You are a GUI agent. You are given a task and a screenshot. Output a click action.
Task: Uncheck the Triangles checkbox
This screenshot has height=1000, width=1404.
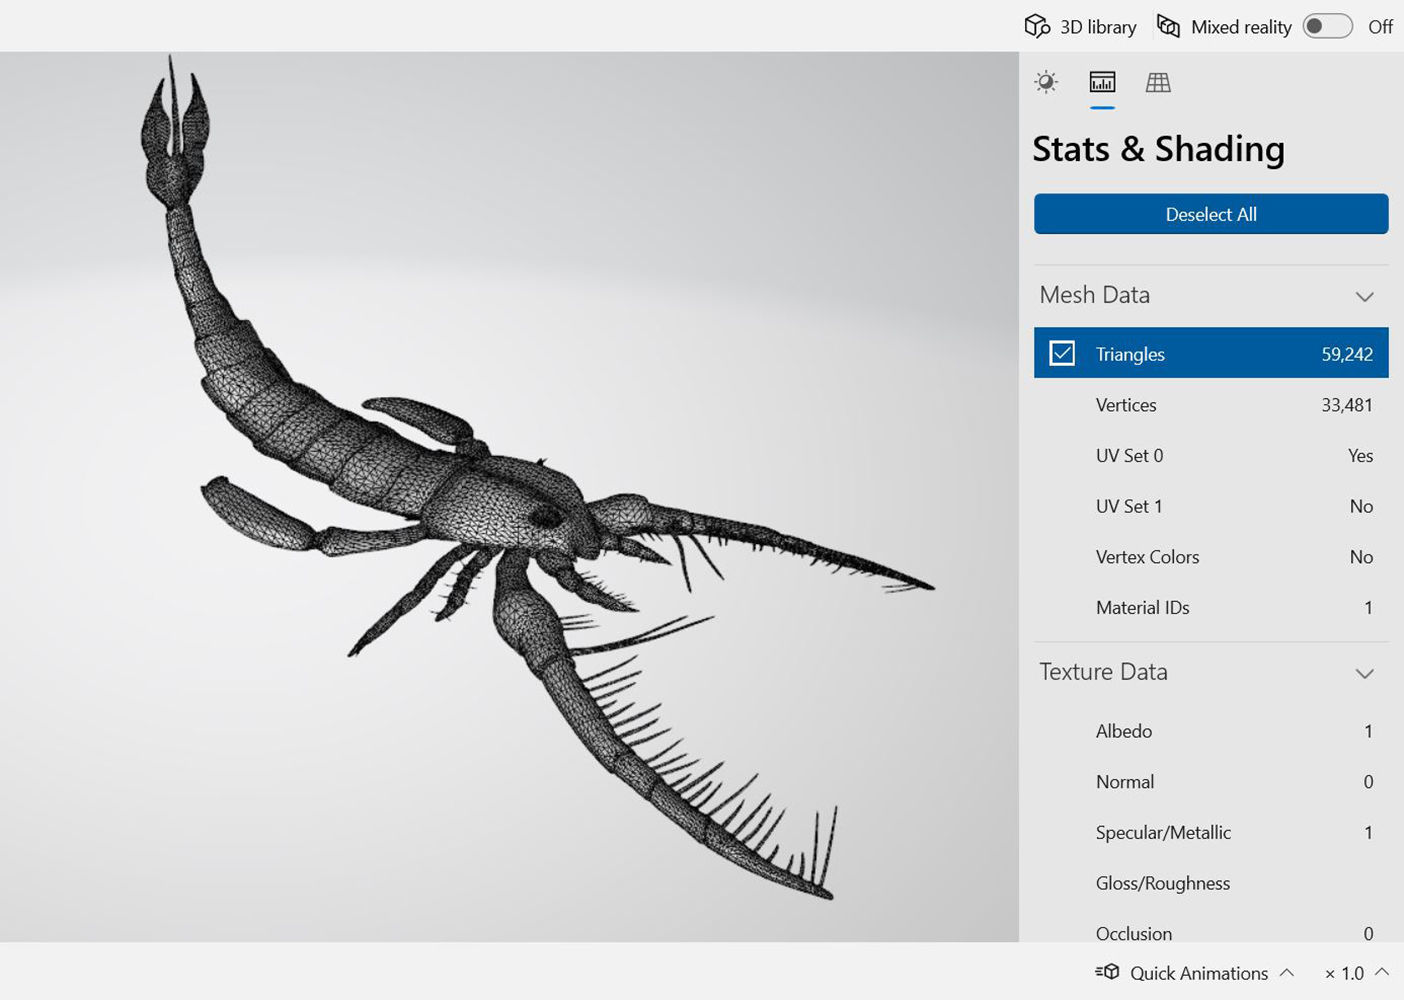1062,353
